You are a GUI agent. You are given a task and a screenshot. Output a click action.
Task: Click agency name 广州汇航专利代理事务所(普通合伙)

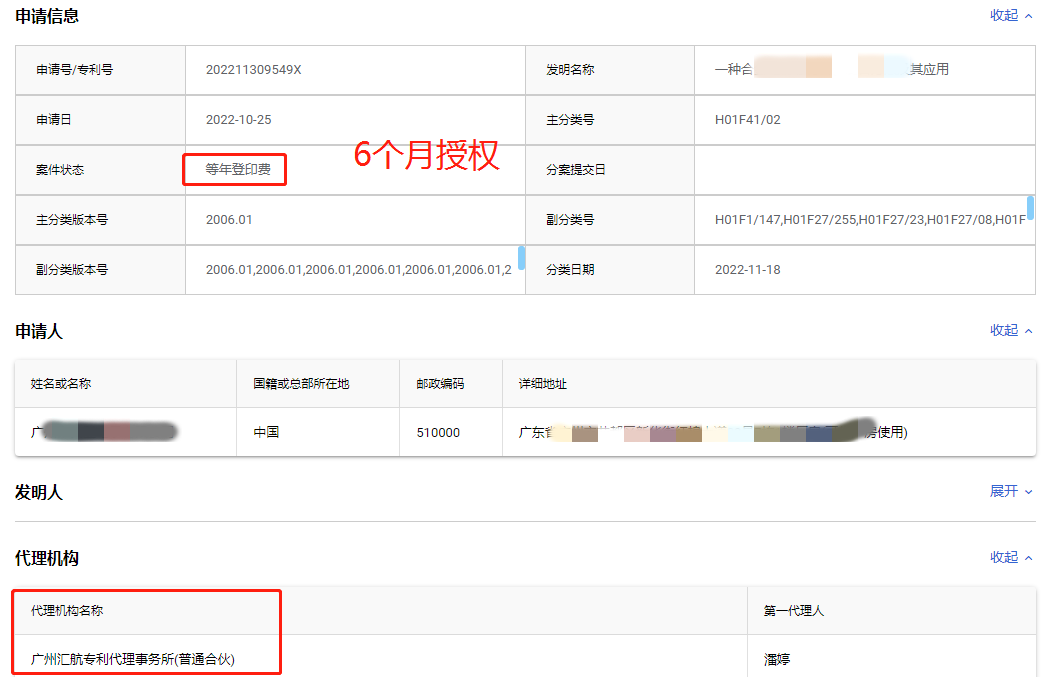pos(133,660)
